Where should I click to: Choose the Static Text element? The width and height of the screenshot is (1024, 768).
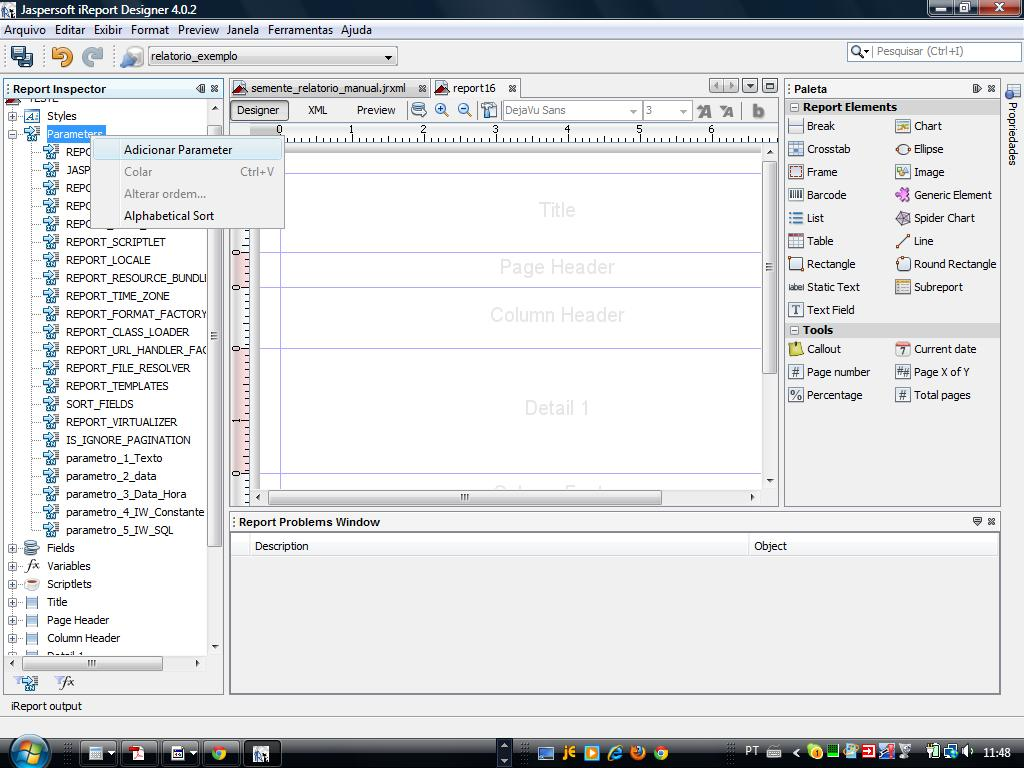click(824, 287)
